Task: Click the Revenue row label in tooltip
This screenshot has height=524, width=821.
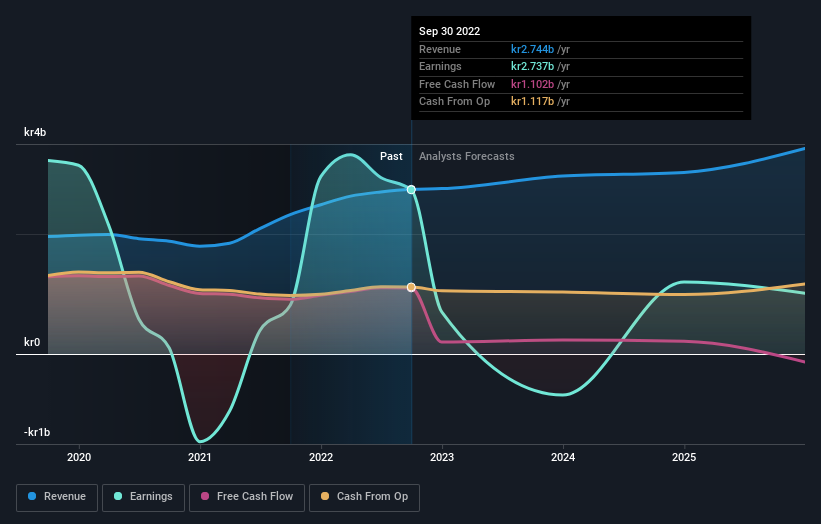Action: pos(440,49)
